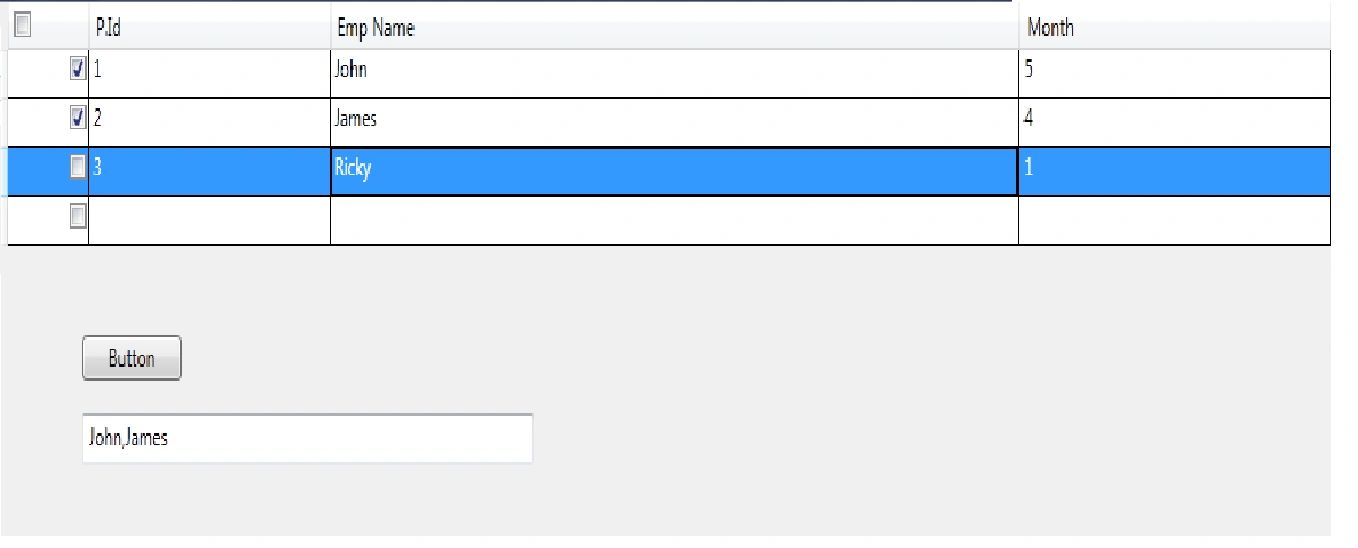This screenshot has width=1358, height=548.
Task: Select the John name cell
Action: [x=674, y=73]
